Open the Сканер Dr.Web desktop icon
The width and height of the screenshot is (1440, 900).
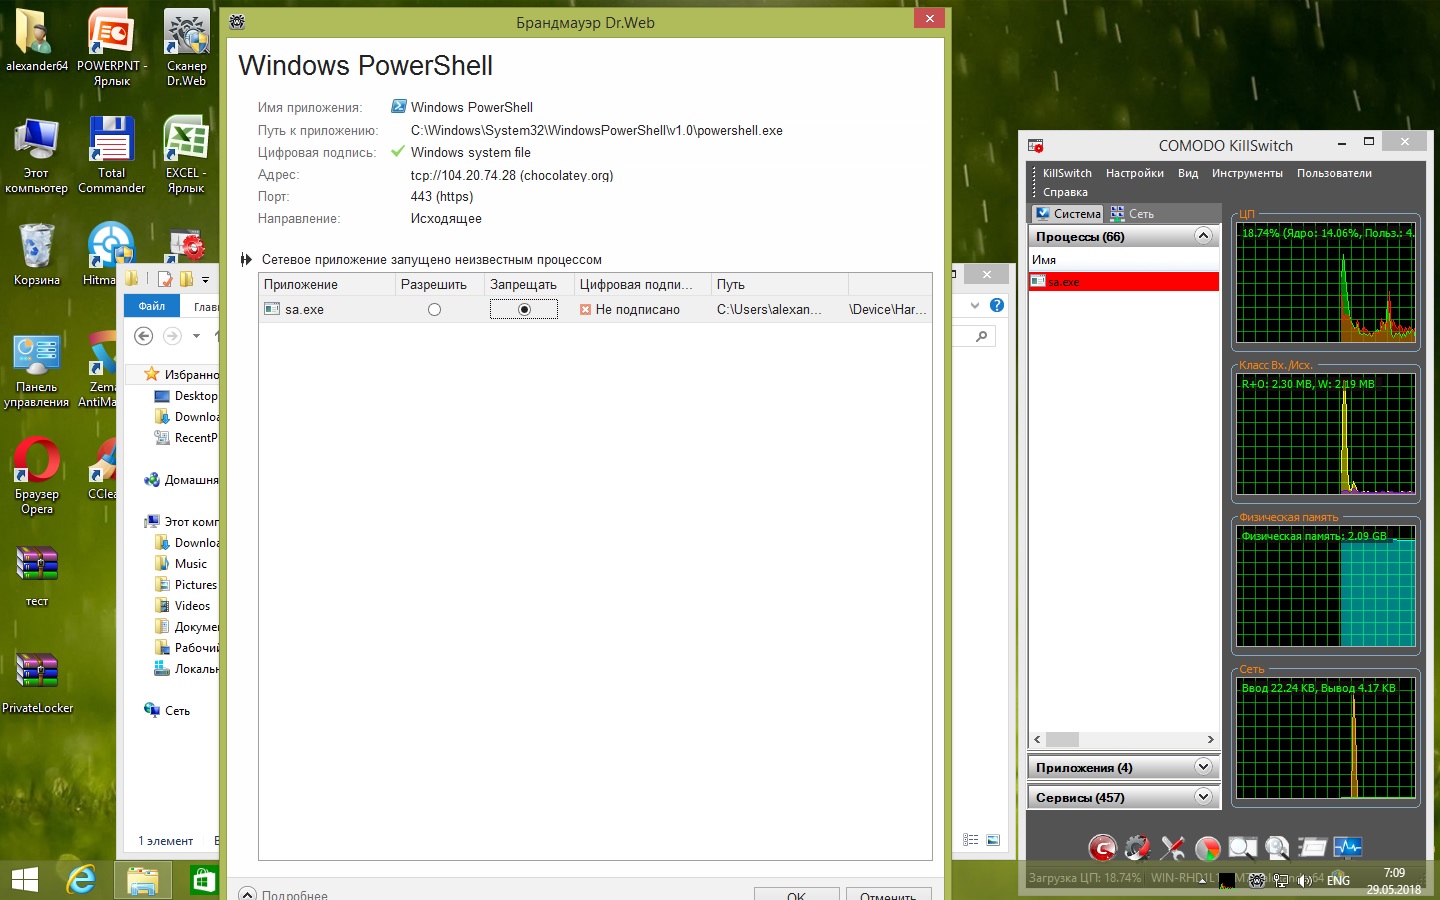coord(186,48)
